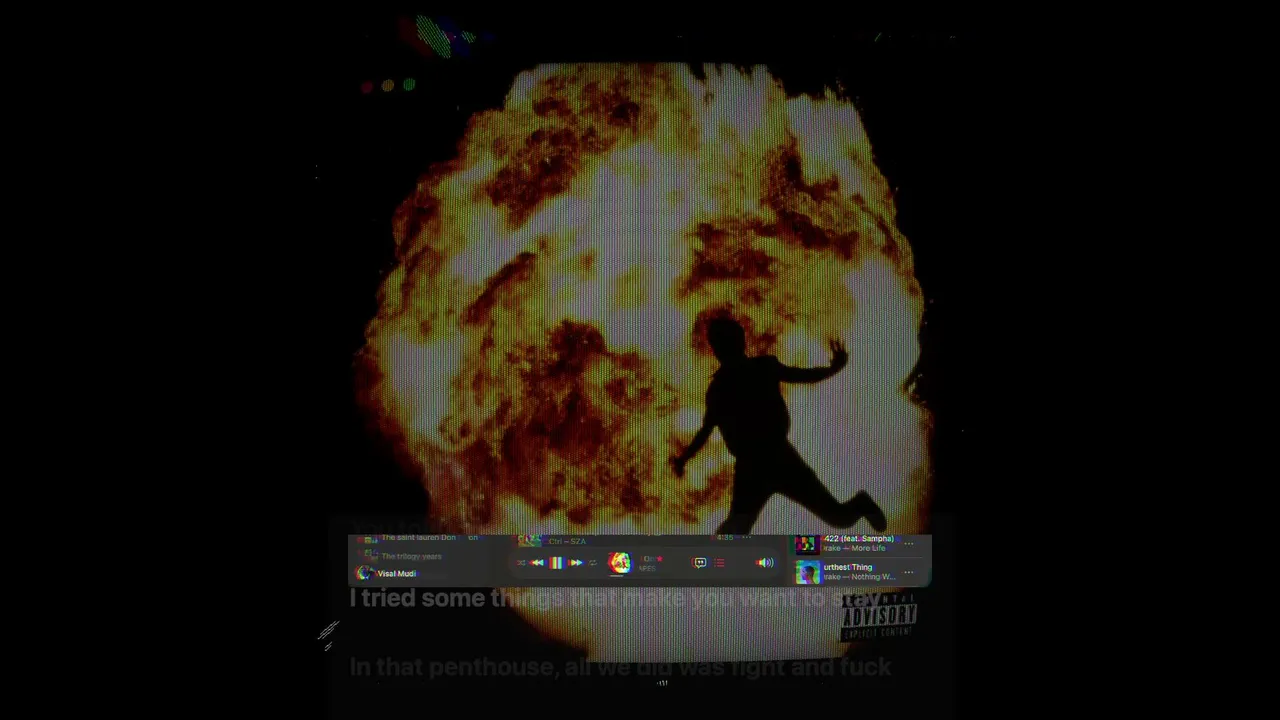Jump to lyric "I tried some things"

click(x=614, y=598)
